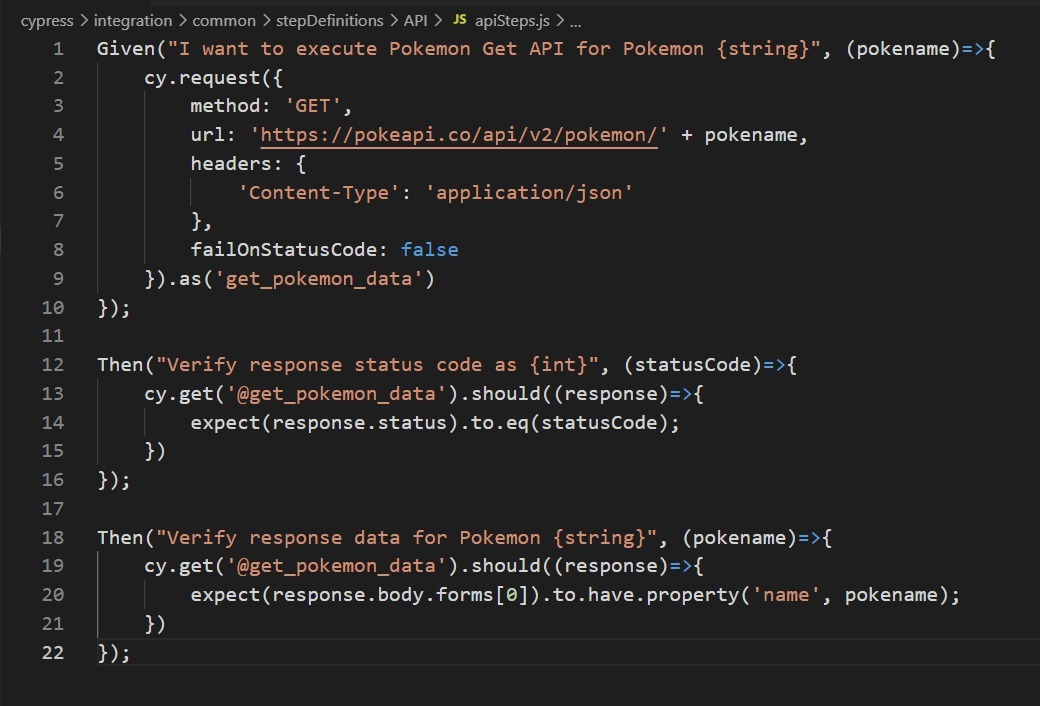Click the pokename parameter on line 1

click(903, 48)
